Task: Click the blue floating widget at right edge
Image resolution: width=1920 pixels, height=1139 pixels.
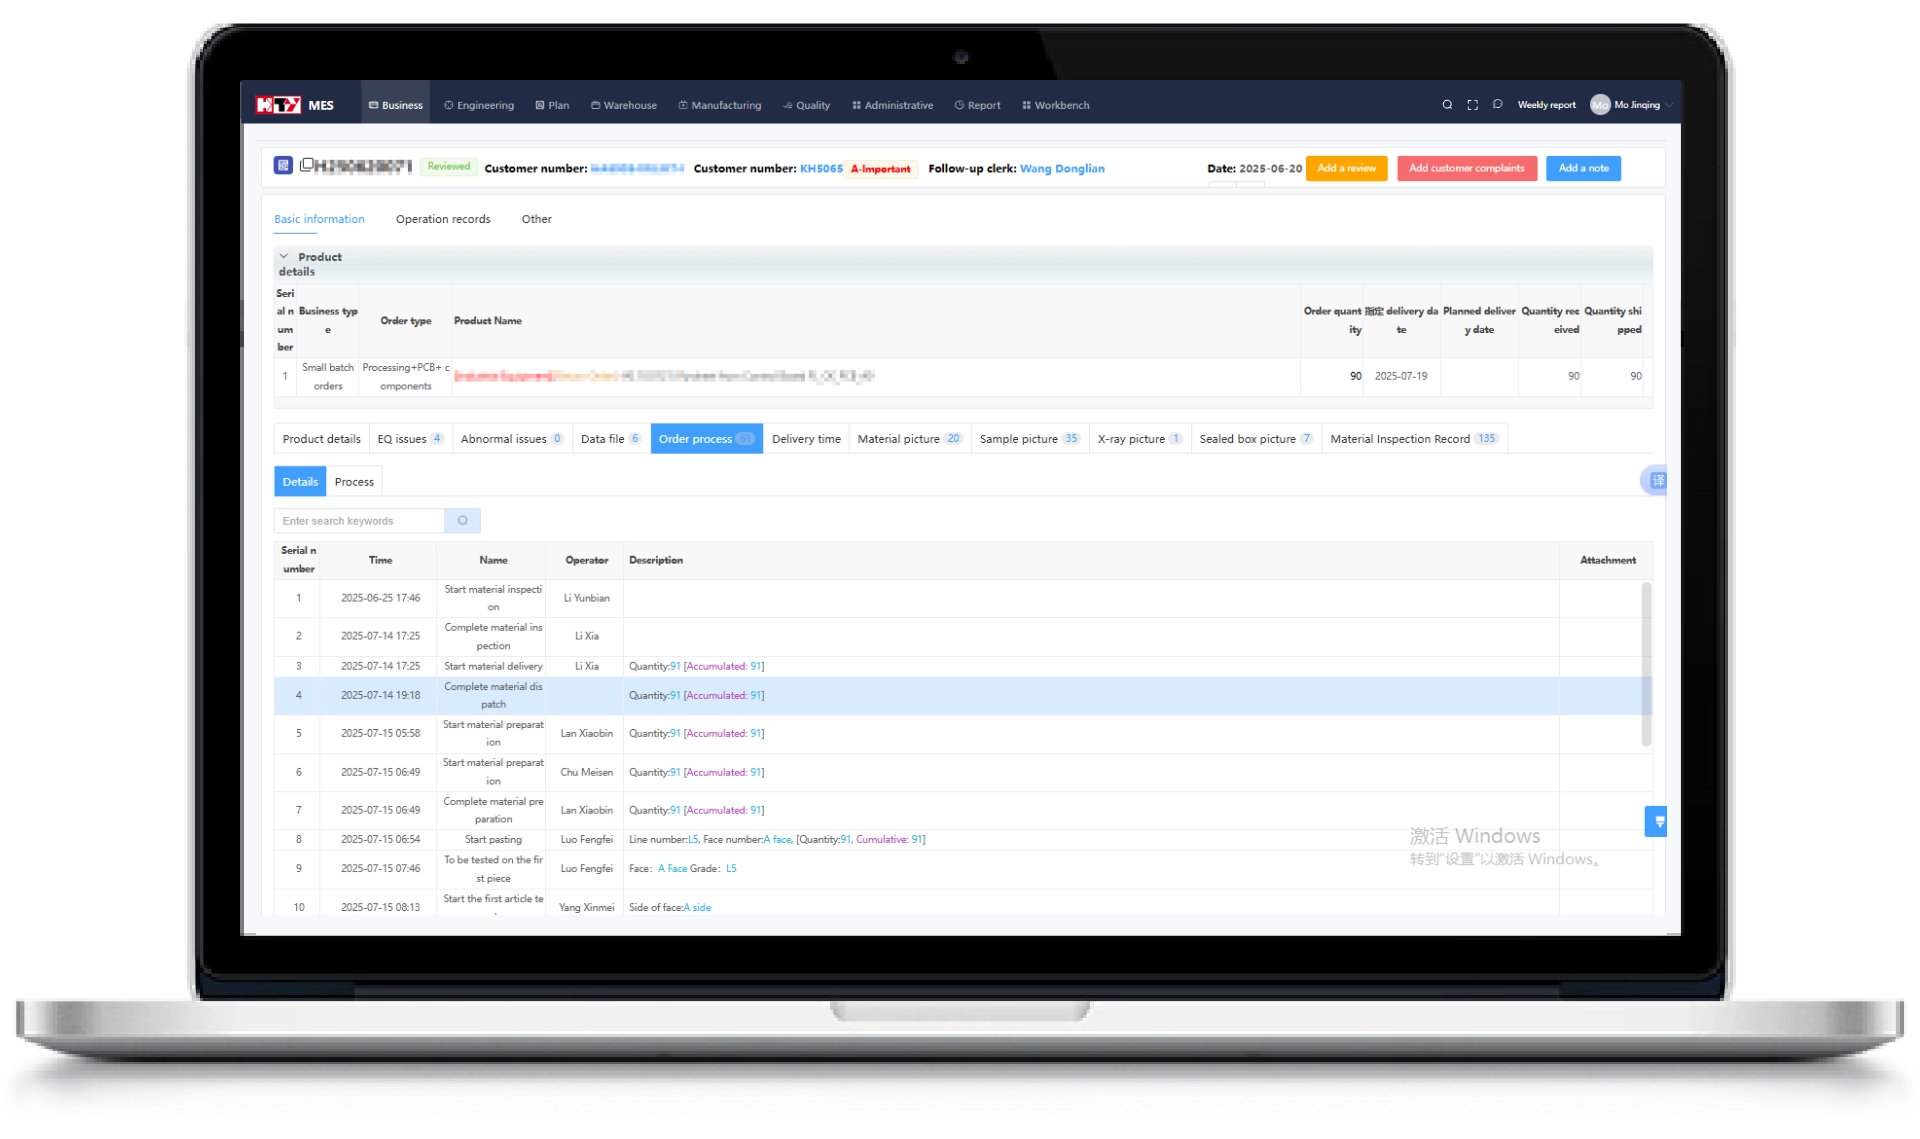Action: click(1657, 822)
